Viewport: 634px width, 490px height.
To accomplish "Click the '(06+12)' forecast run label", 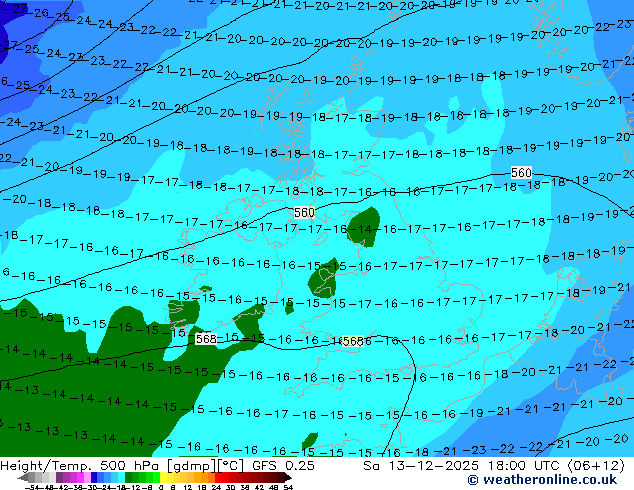I will [x=596, y=465].
